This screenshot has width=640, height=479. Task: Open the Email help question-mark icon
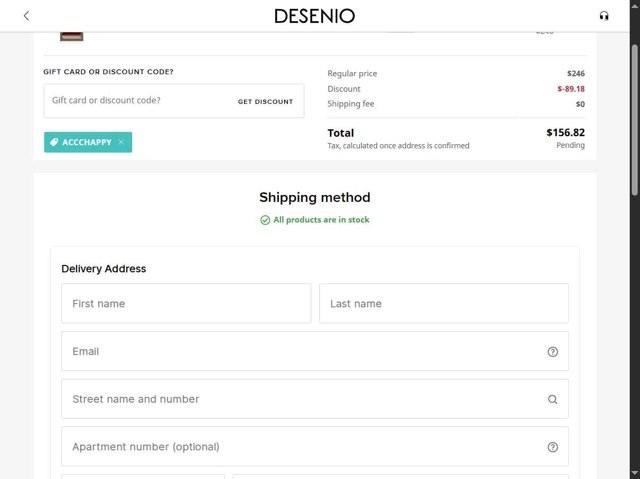pyautogui.click(x=553, y=352)
